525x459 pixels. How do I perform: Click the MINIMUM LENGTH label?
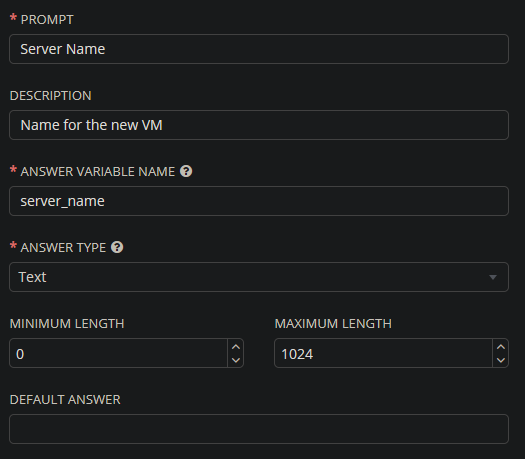[x=67, y=323]
